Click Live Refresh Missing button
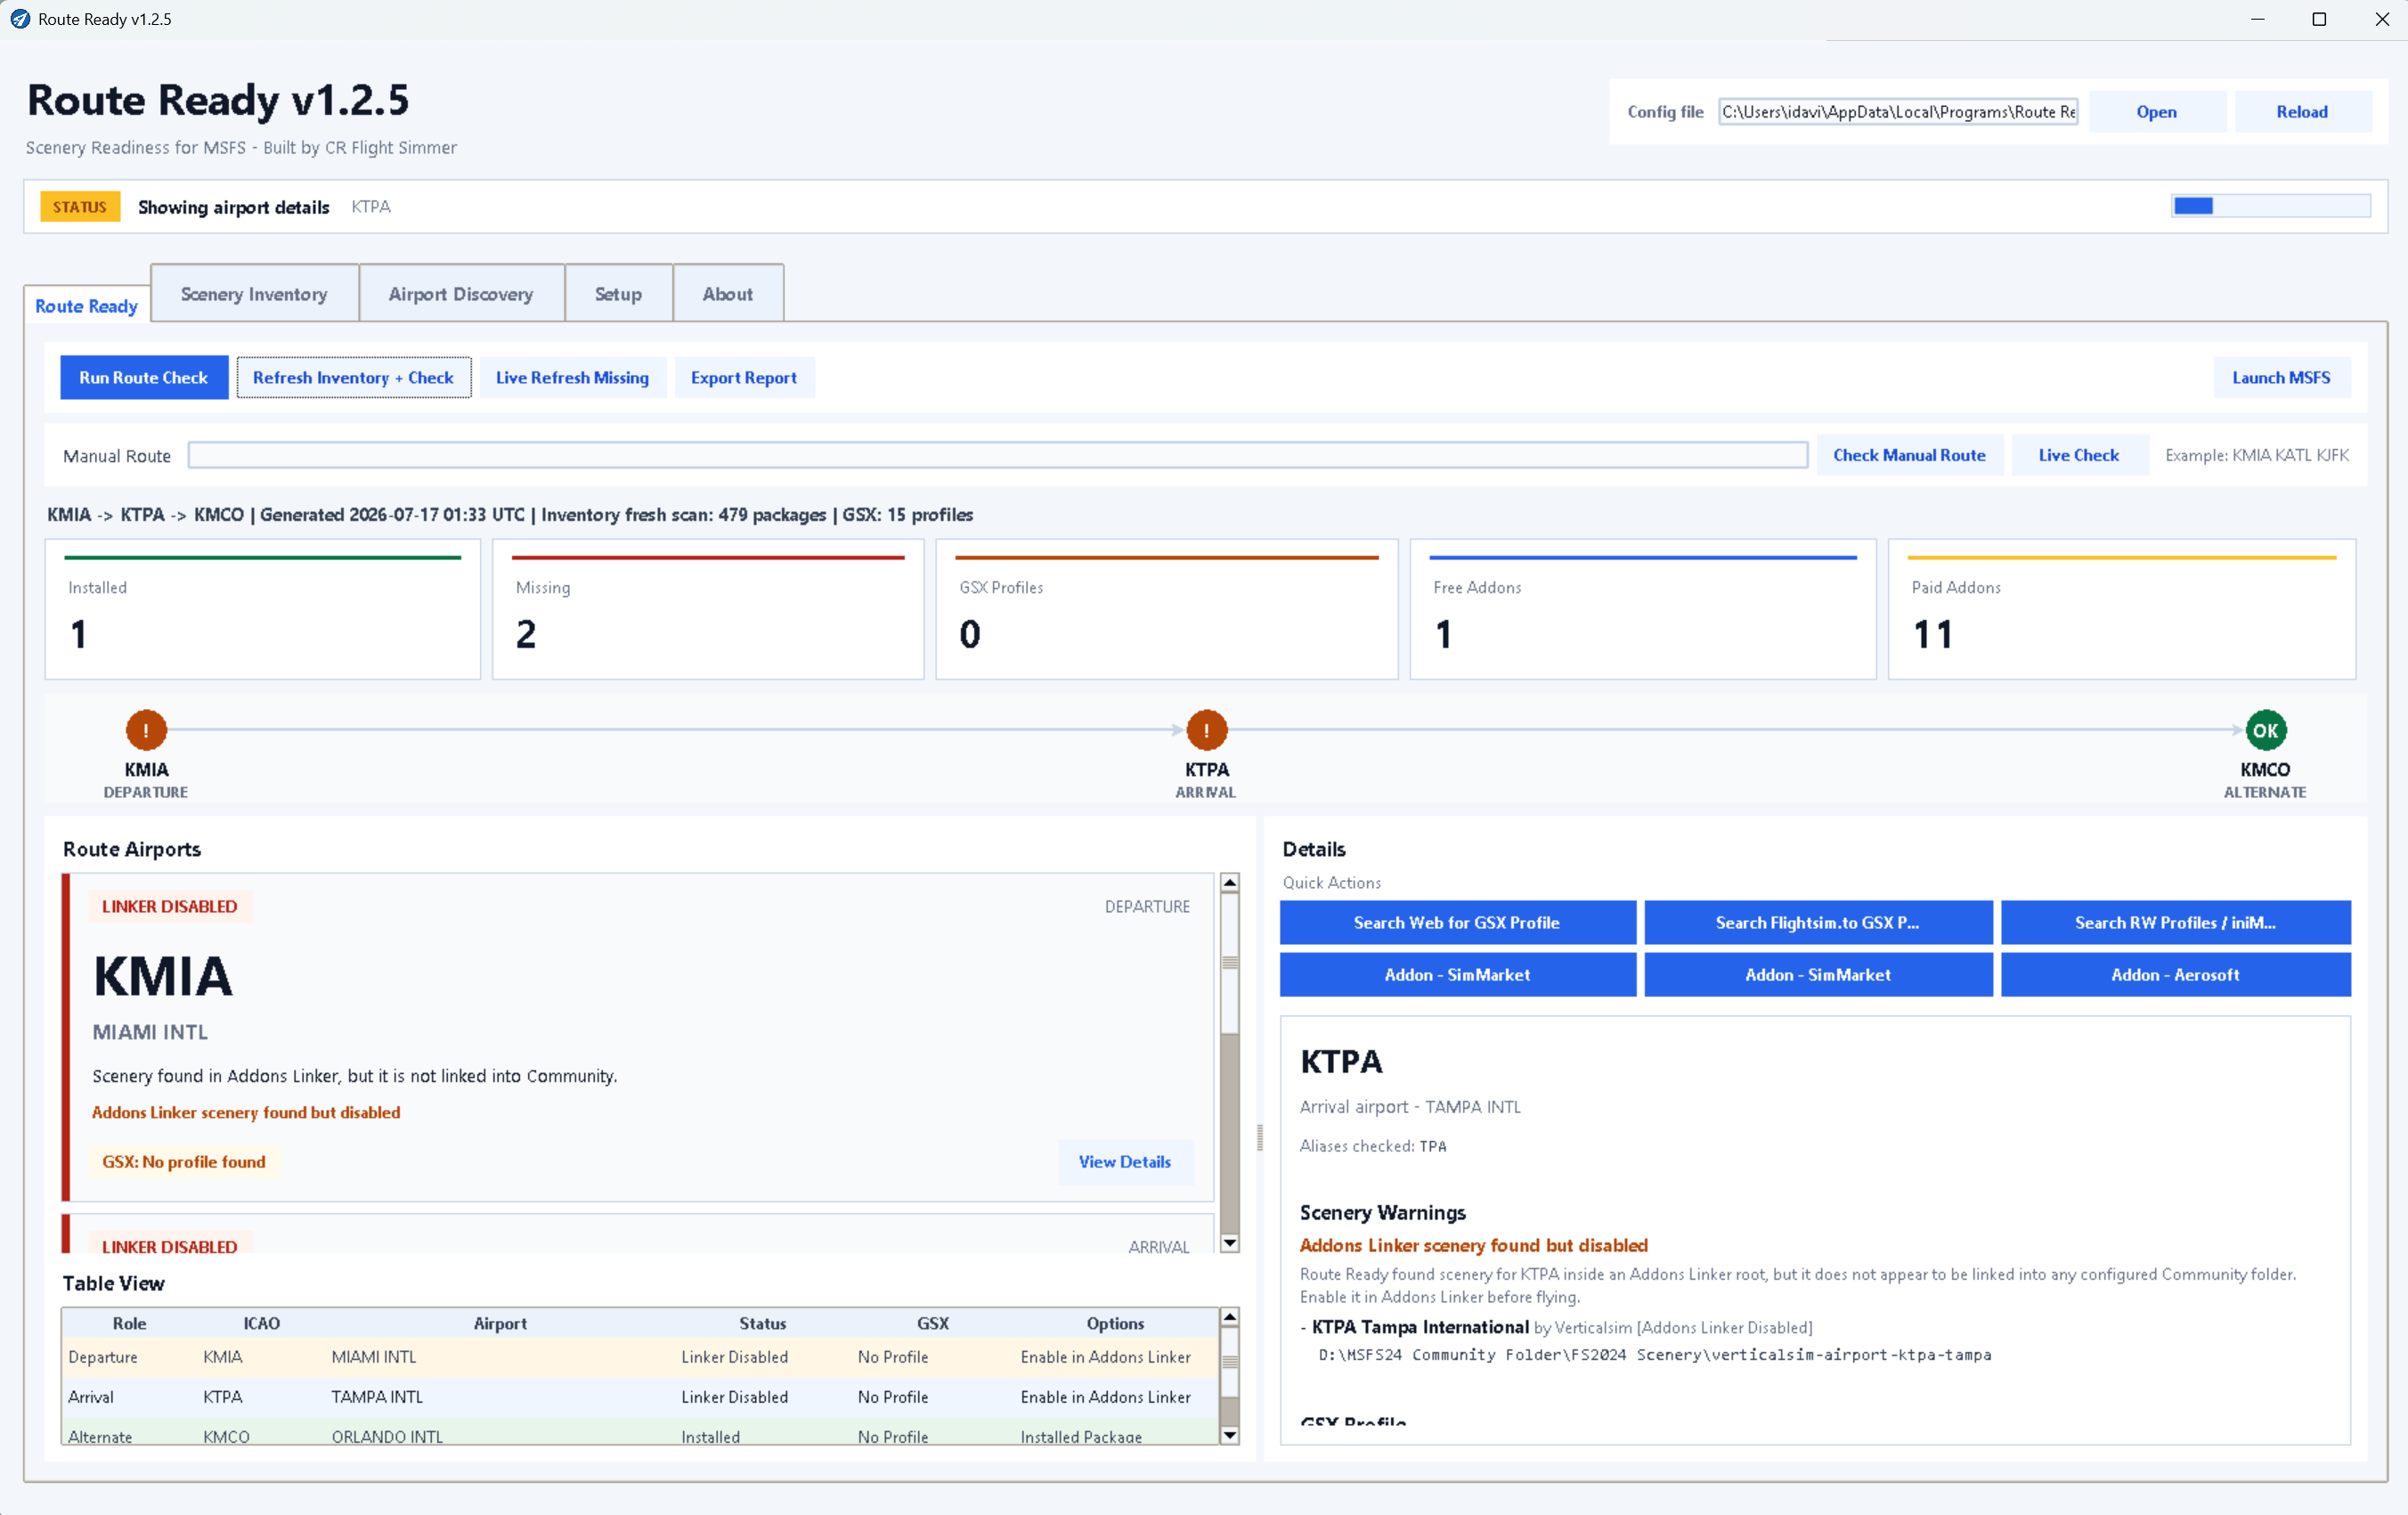The height and width of the screenshot is (1515, 2408). pyautogui.click(x=572, y=377)
